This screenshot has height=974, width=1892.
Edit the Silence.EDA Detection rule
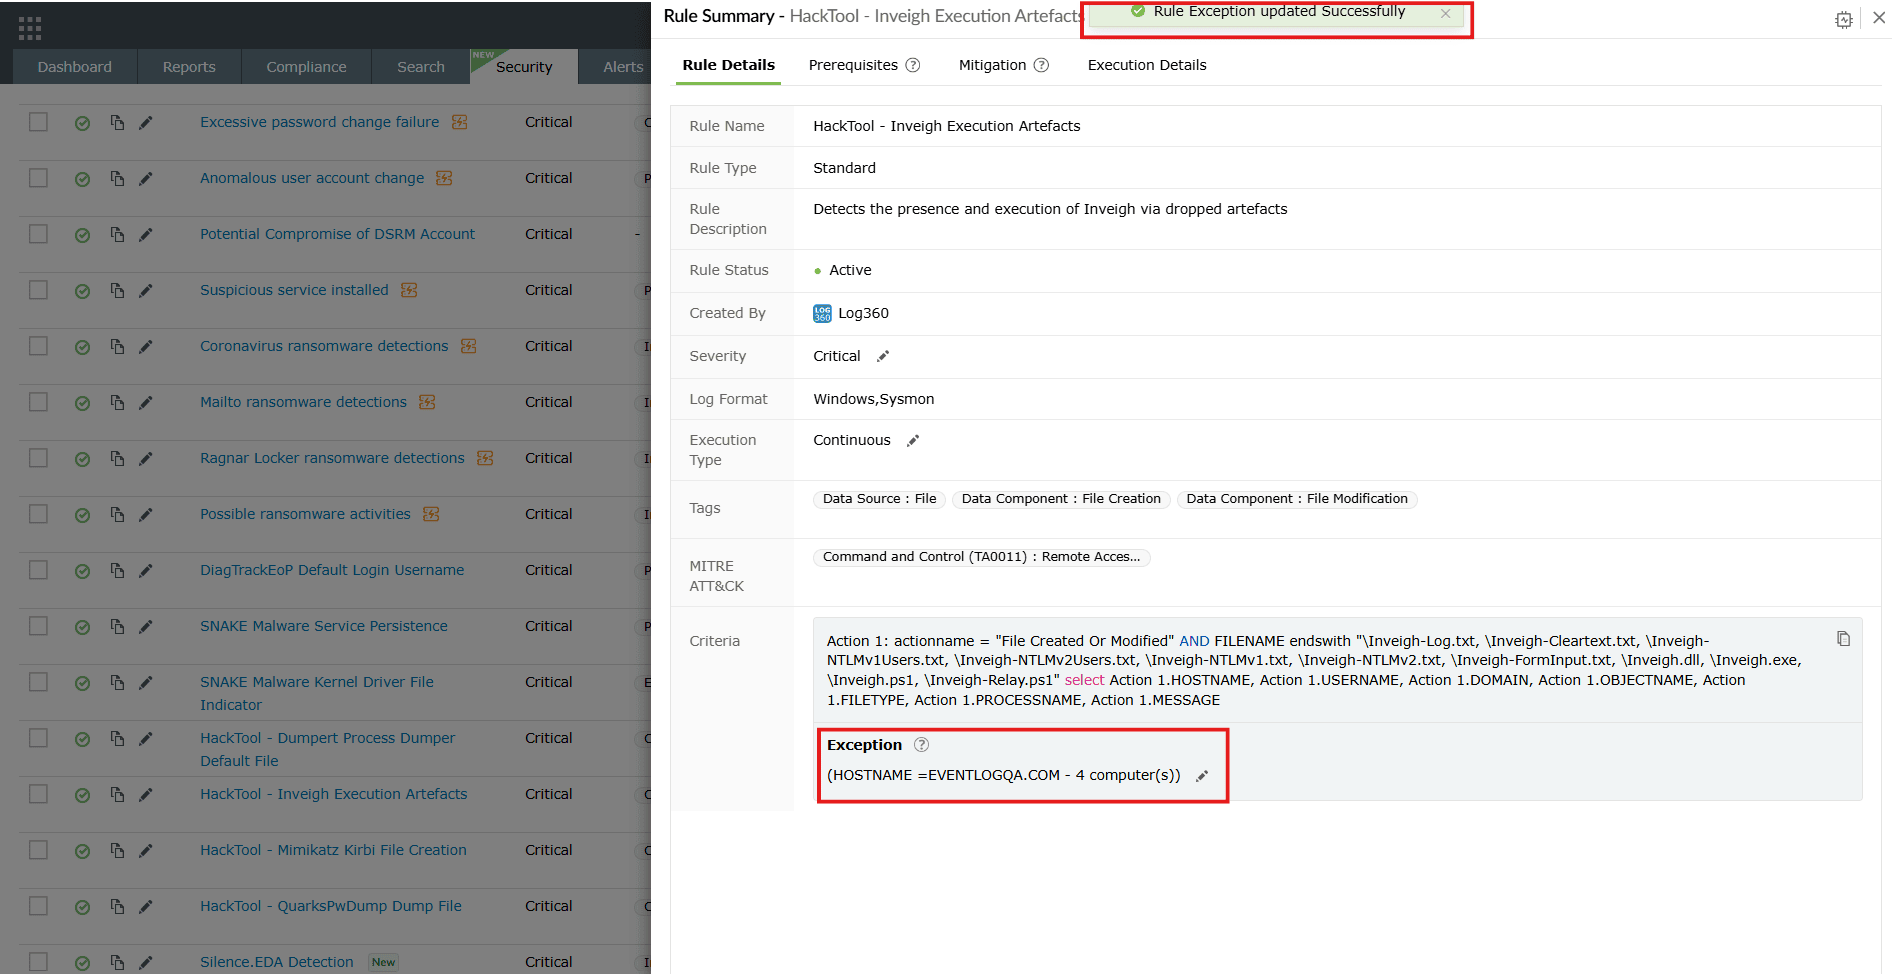click(x=146, y=962)
